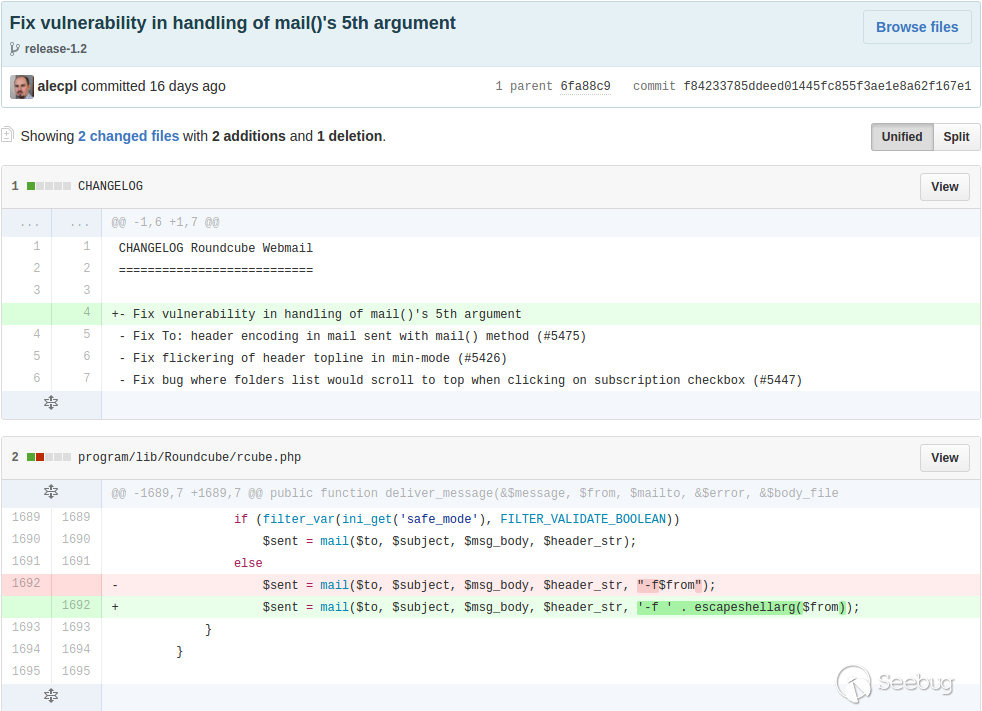
Task: Click the Browse files button
Action: 916,27
